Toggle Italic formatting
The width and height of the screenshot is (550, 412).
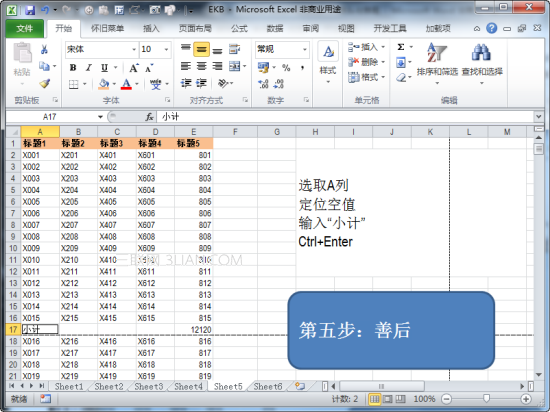pos(89,67)
